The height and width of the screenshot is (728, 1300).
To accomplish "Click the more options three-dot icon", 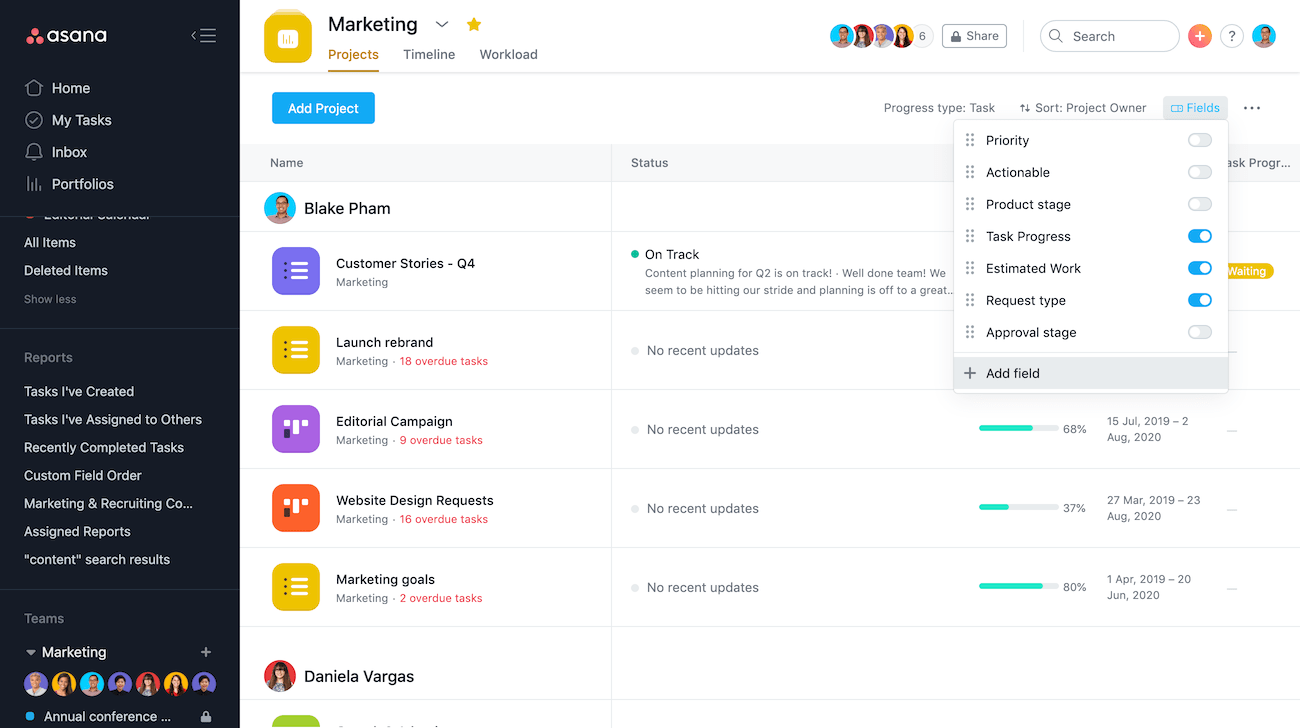I will click(x=1252, y=108).
